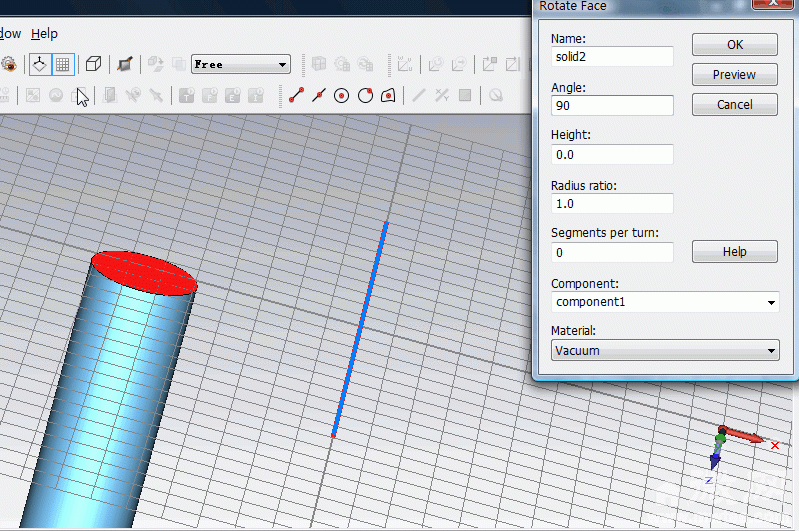
Task: Select the pick edge midpoint tool
Action: pos(318,95)
